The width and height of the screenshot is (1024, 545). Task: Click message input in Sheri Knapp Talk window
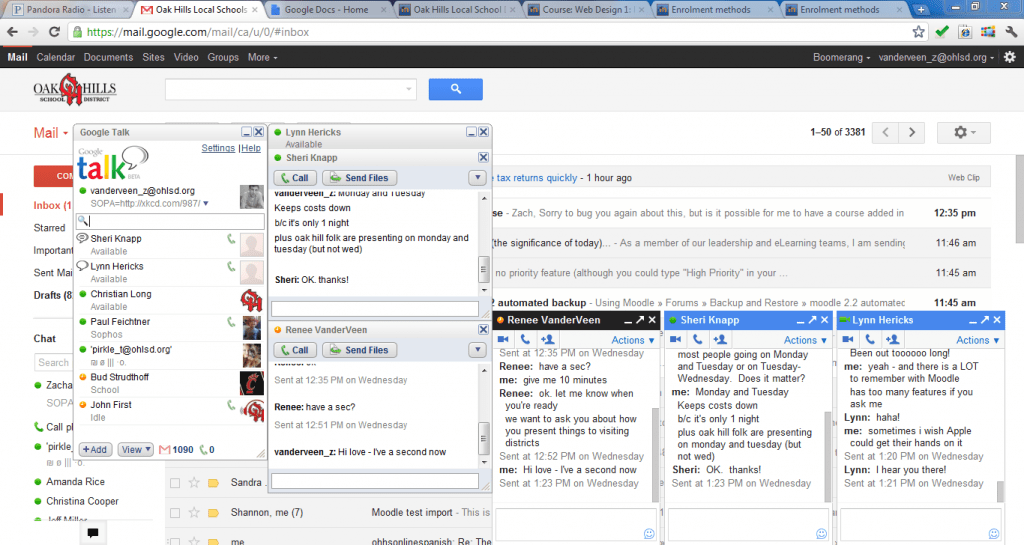(x=375, y=309)
